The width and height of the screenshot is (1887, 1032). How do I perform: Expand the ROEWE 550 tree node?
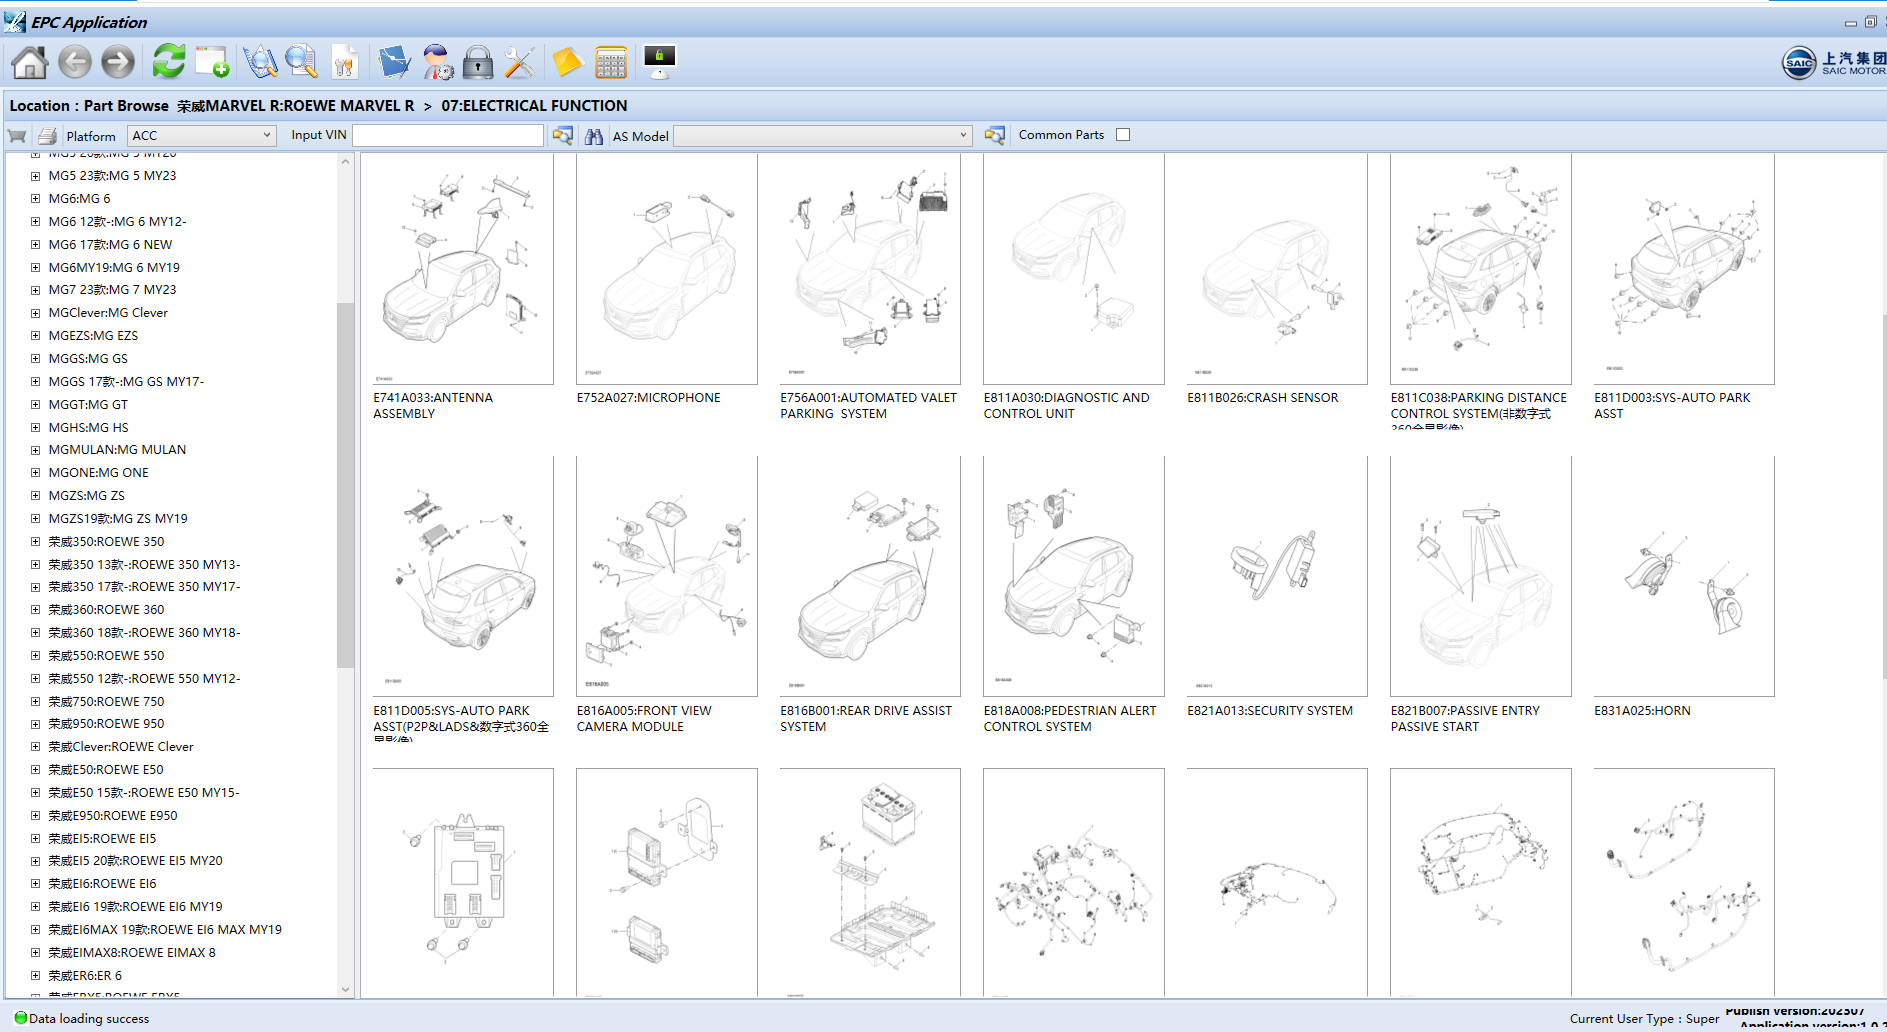tap(35, 655)
